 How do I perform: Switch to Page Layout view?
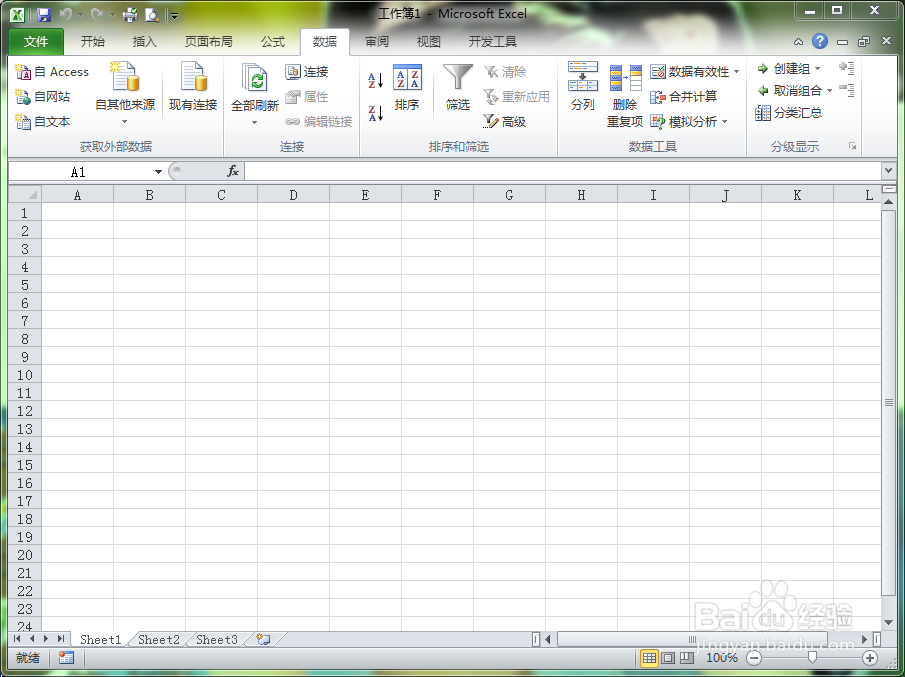[x=668, y=658]
